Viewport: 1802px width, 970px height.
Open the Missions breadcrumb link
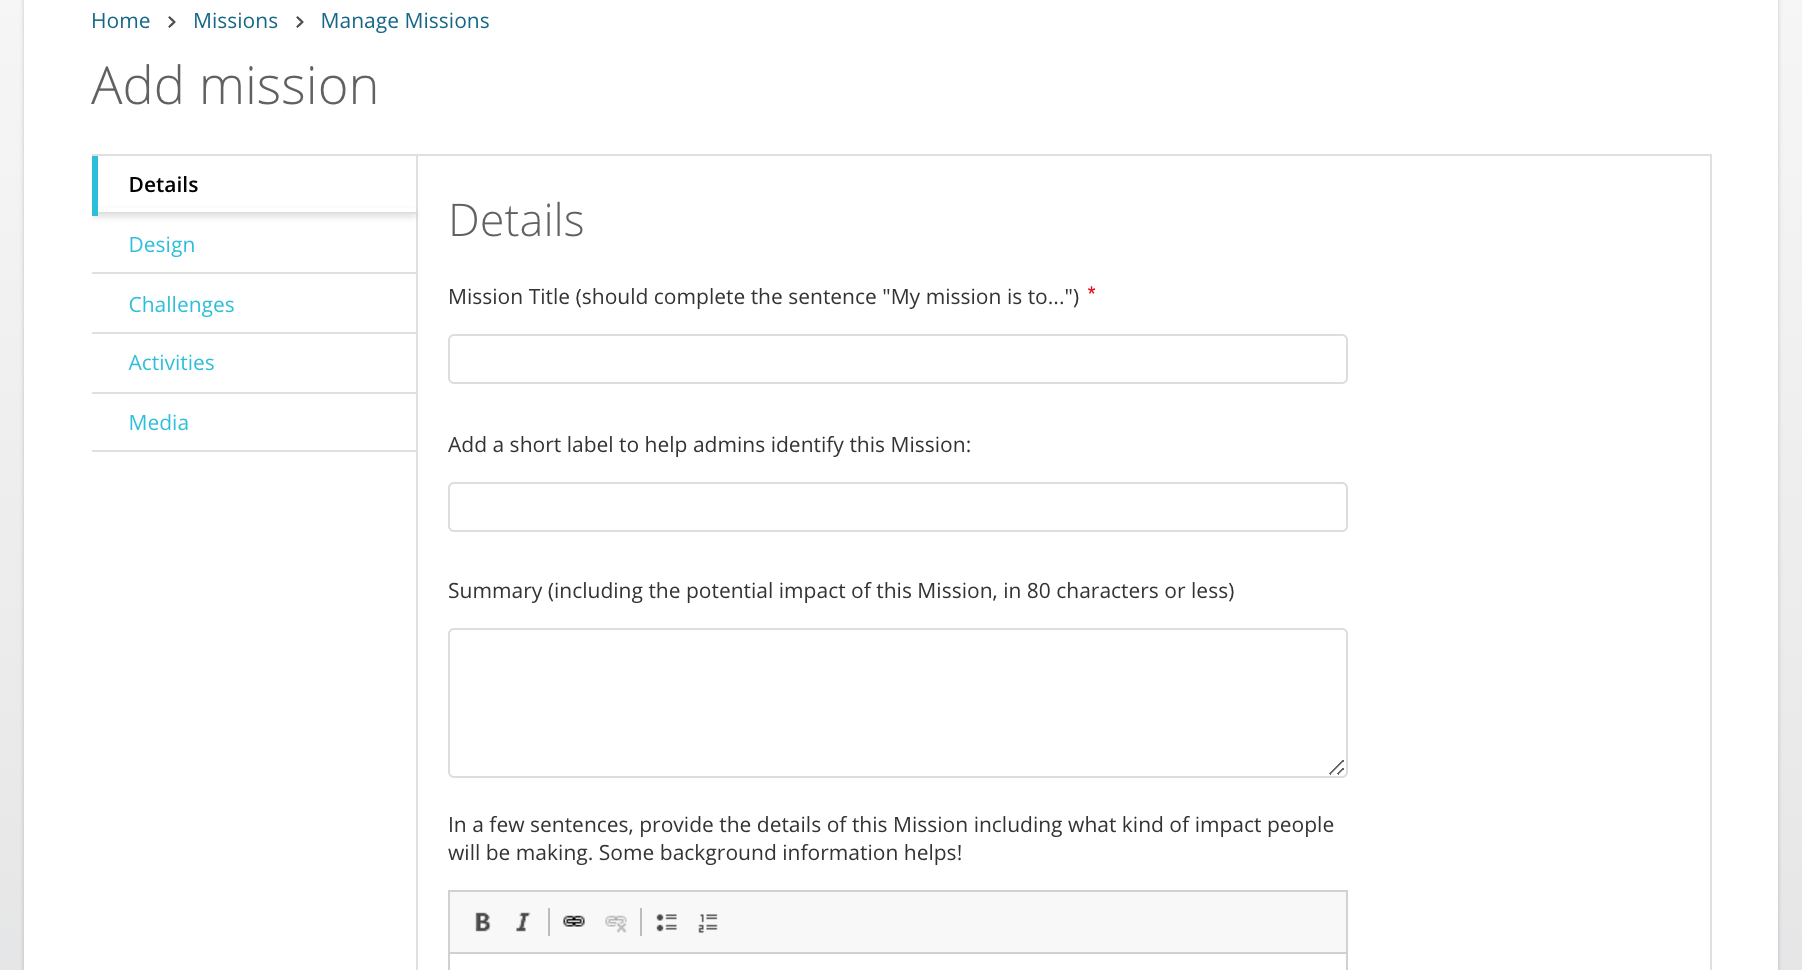[235, 21]
